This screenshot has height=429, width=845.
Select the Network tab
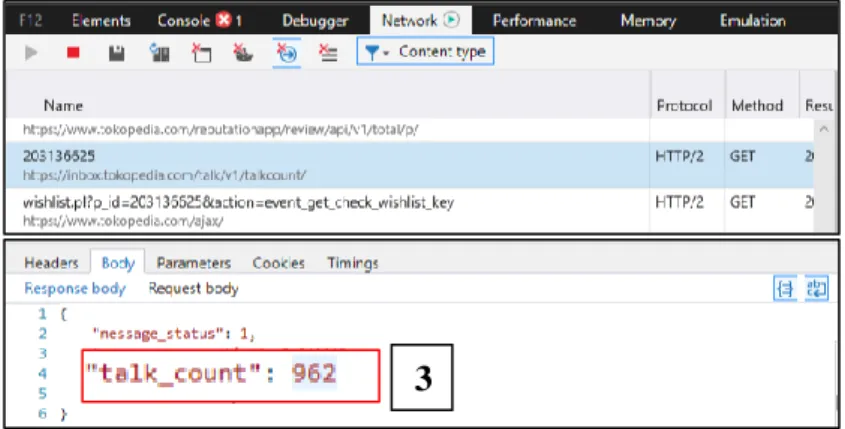420,20
